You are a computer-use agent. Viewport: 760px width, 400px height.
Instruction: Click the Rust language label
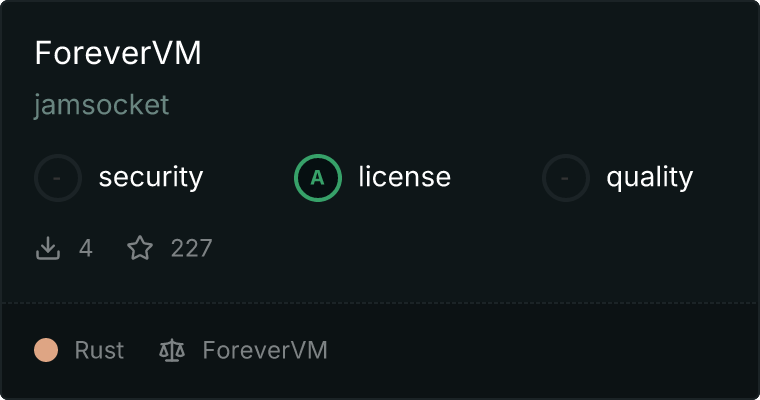[x=99, y=350]
